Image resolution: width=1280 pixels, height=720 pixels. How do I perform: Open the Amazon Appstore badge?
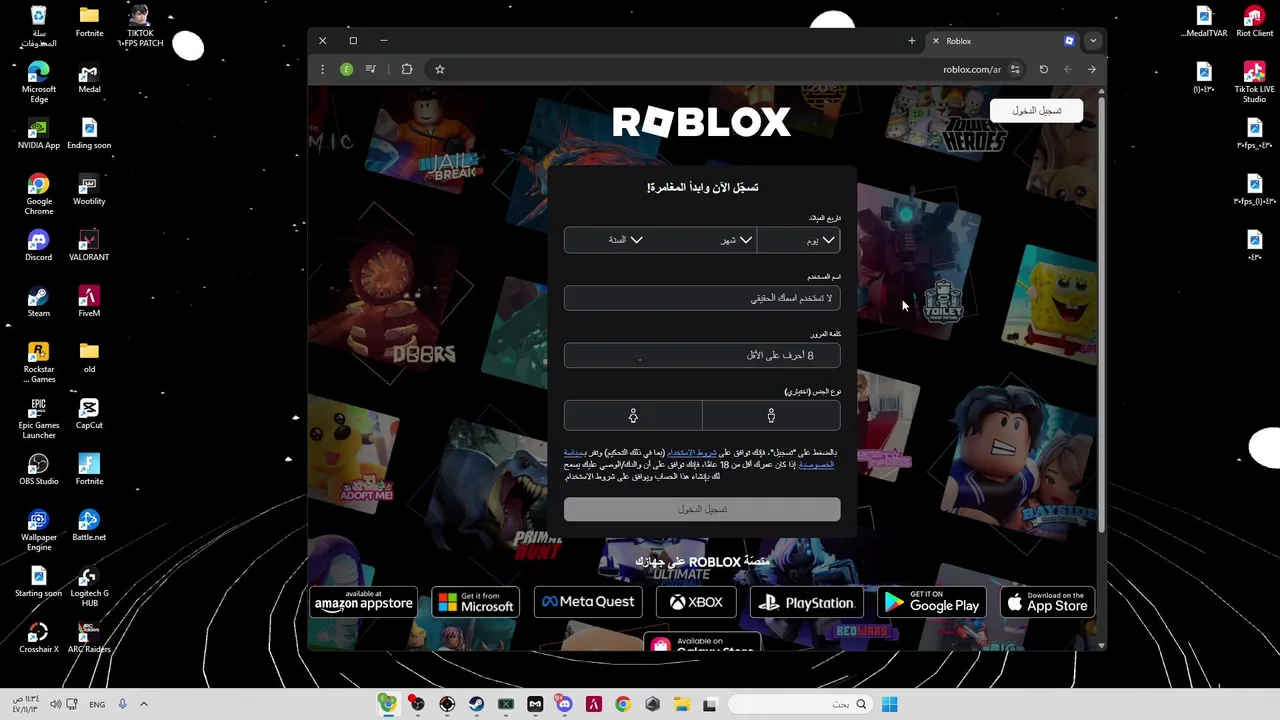(363, 602)
